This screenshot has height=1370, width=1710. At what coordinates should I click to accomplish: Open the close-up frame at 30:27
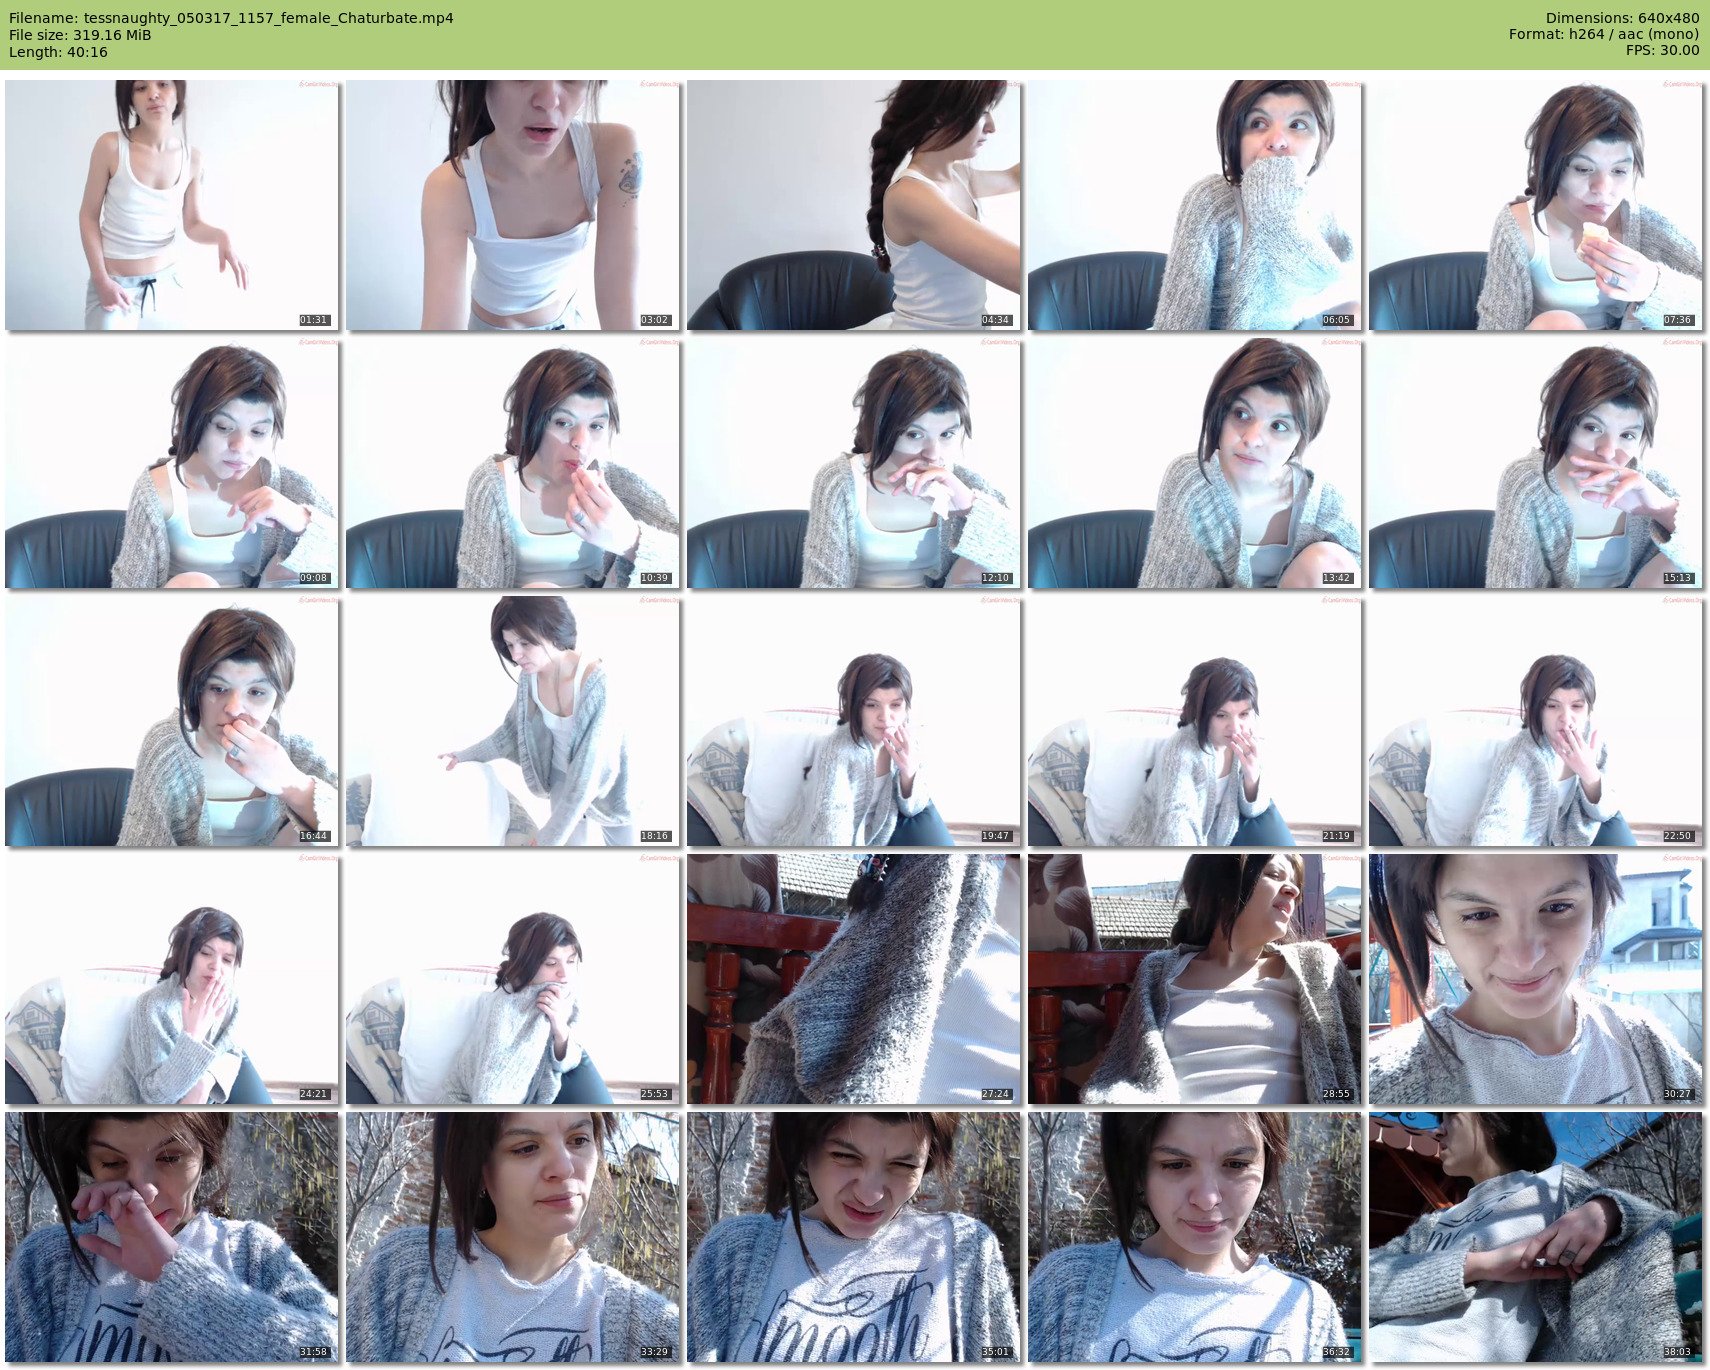point(1536,979)
